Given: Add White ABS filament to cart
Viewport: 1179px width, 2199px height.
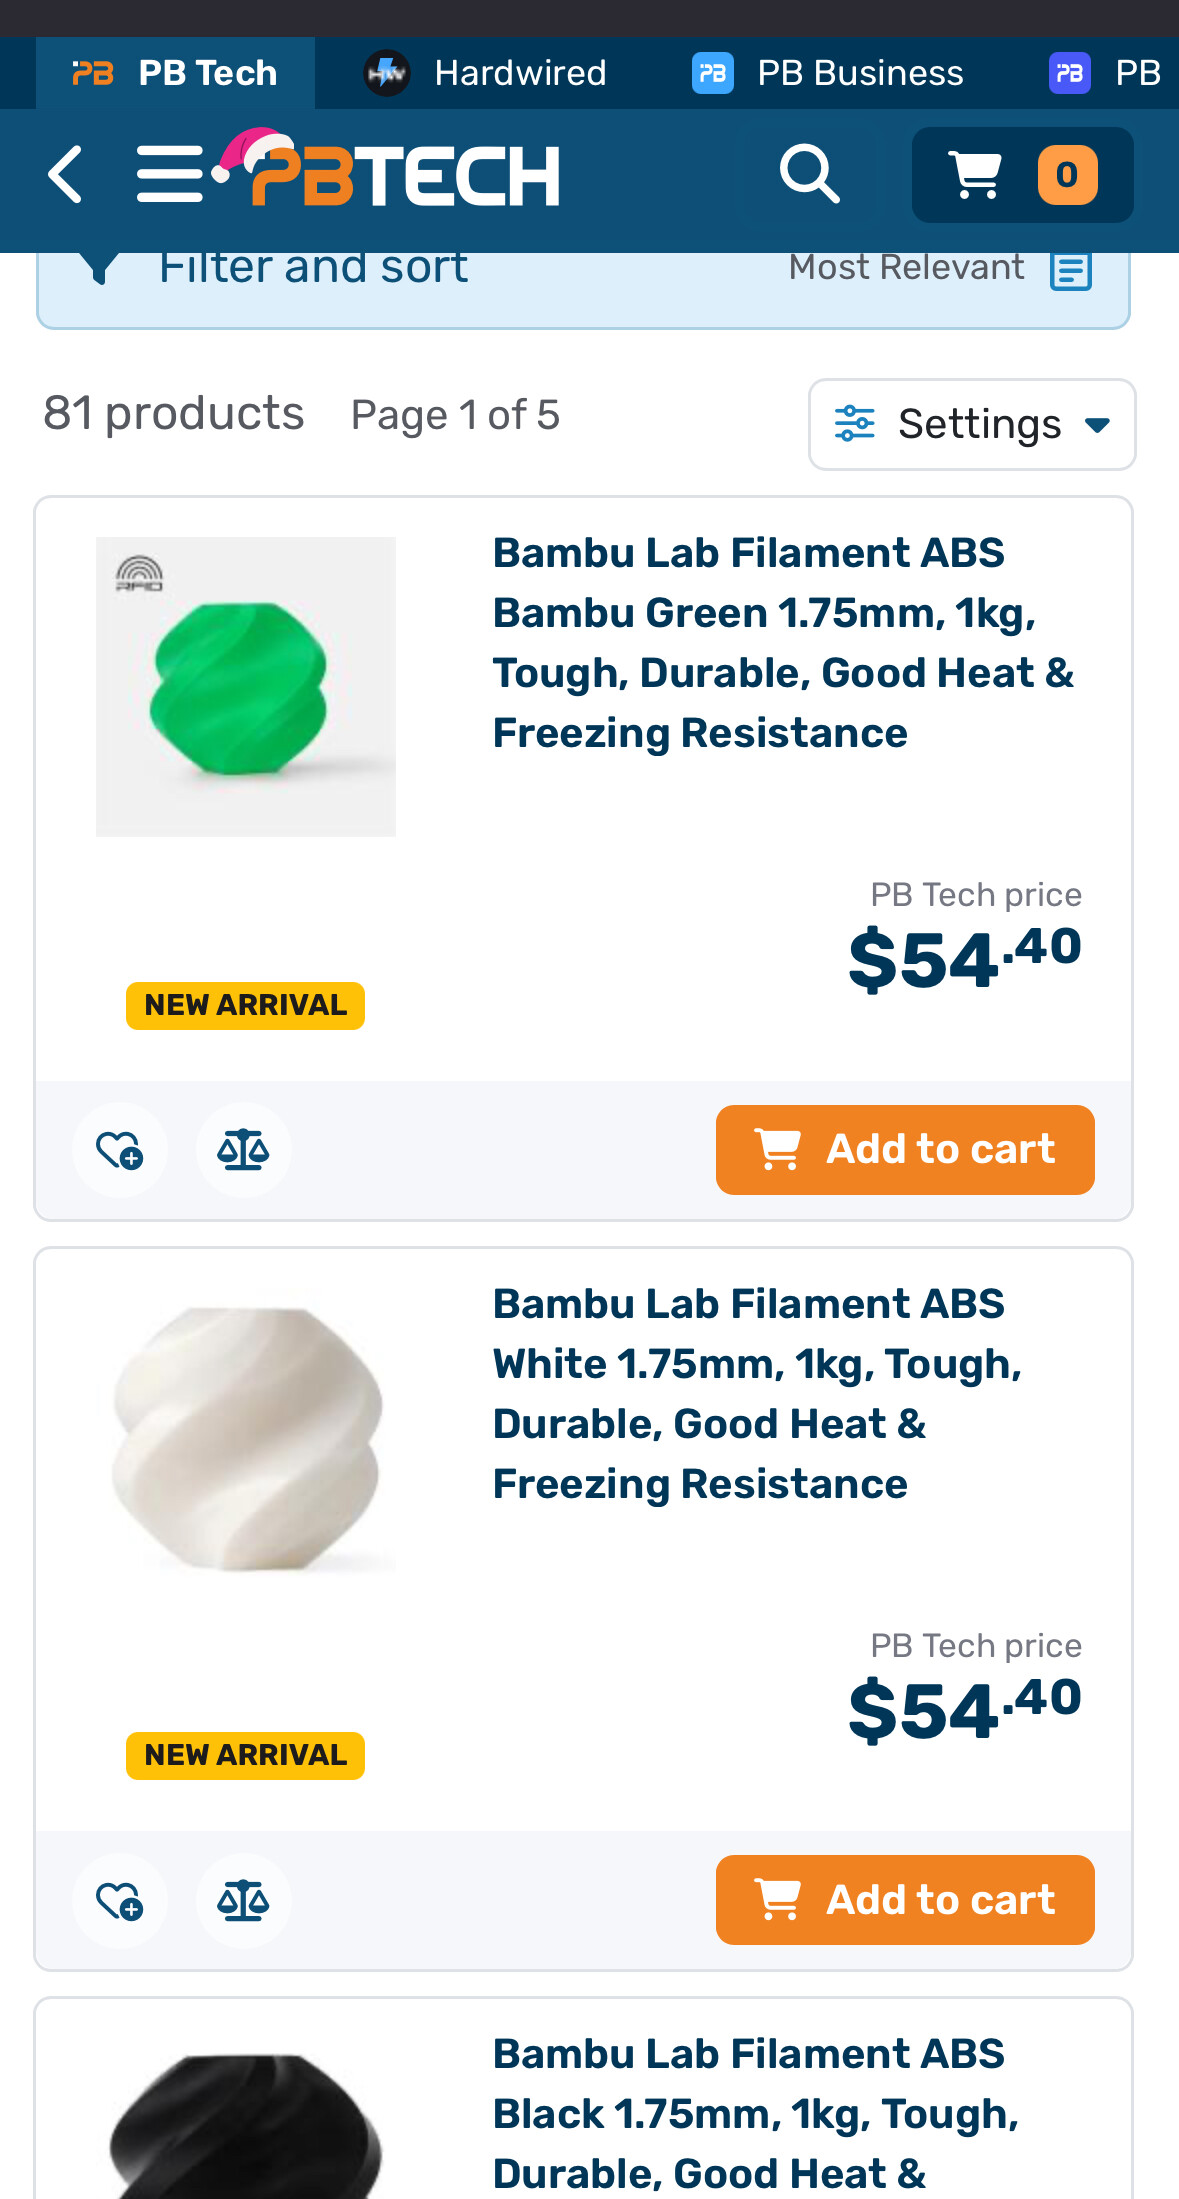Looking at the screenshot, I should click(905, 1900).
